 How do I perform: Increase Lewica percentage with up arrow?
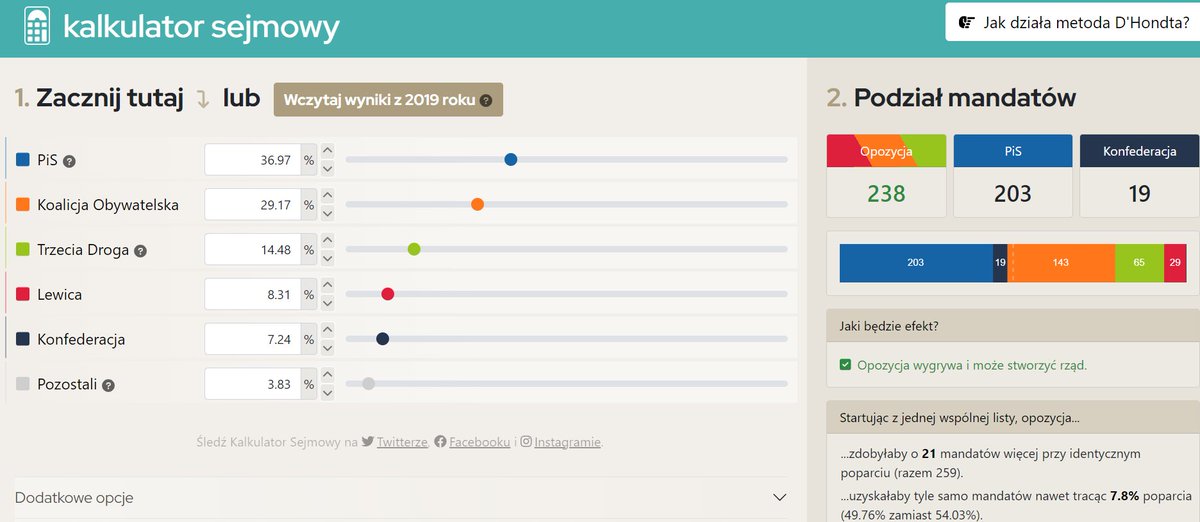[327, 287]
